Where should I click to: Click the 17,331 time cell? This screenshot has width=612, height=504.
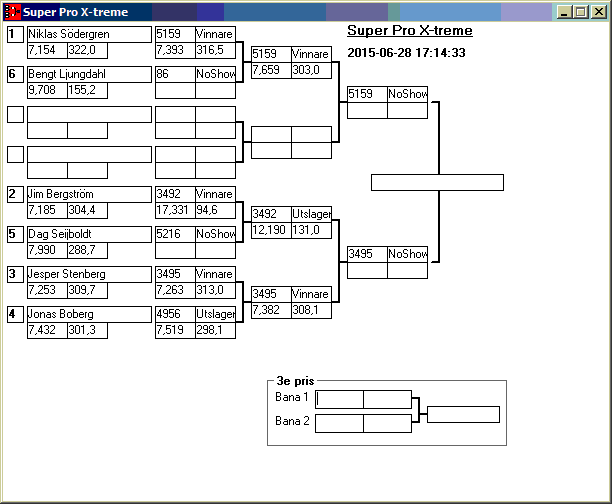(174, 210)
